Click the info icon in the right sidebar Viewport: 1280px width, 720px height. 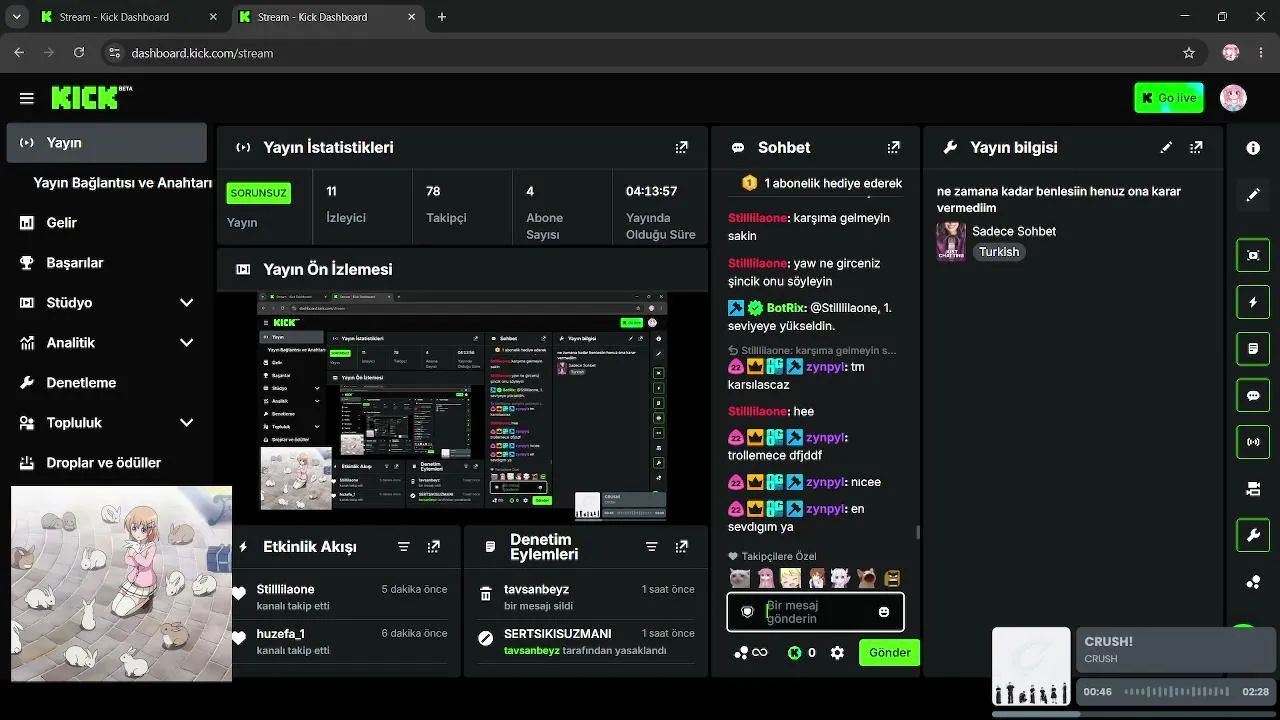pyautogui.click(x=1253, y=148)
